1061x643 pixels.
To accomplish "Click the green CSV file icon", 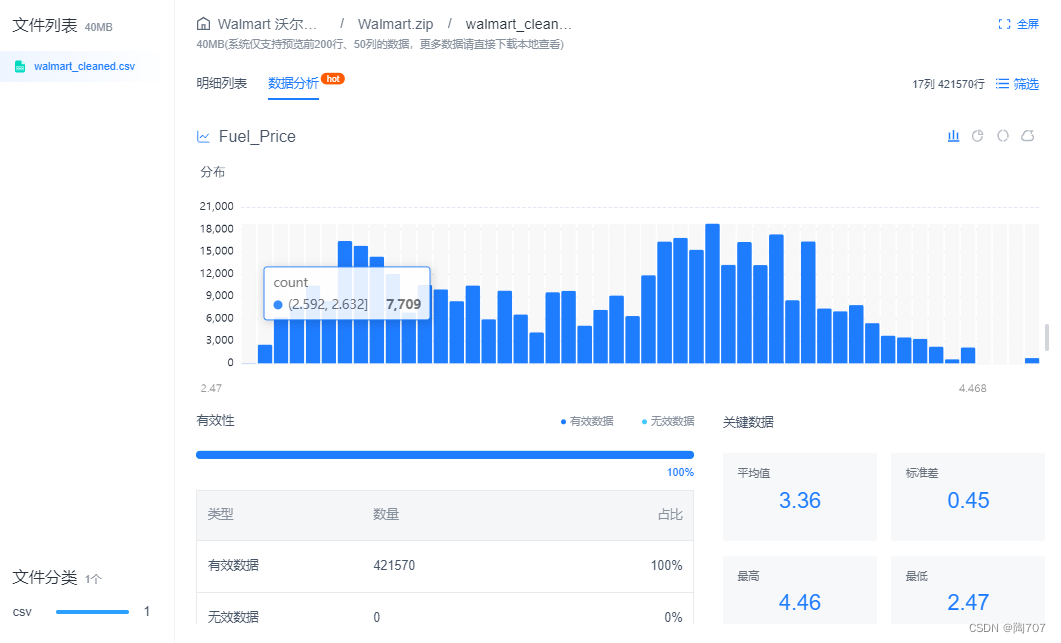I will pyautogui.click(x=20, y=66).
